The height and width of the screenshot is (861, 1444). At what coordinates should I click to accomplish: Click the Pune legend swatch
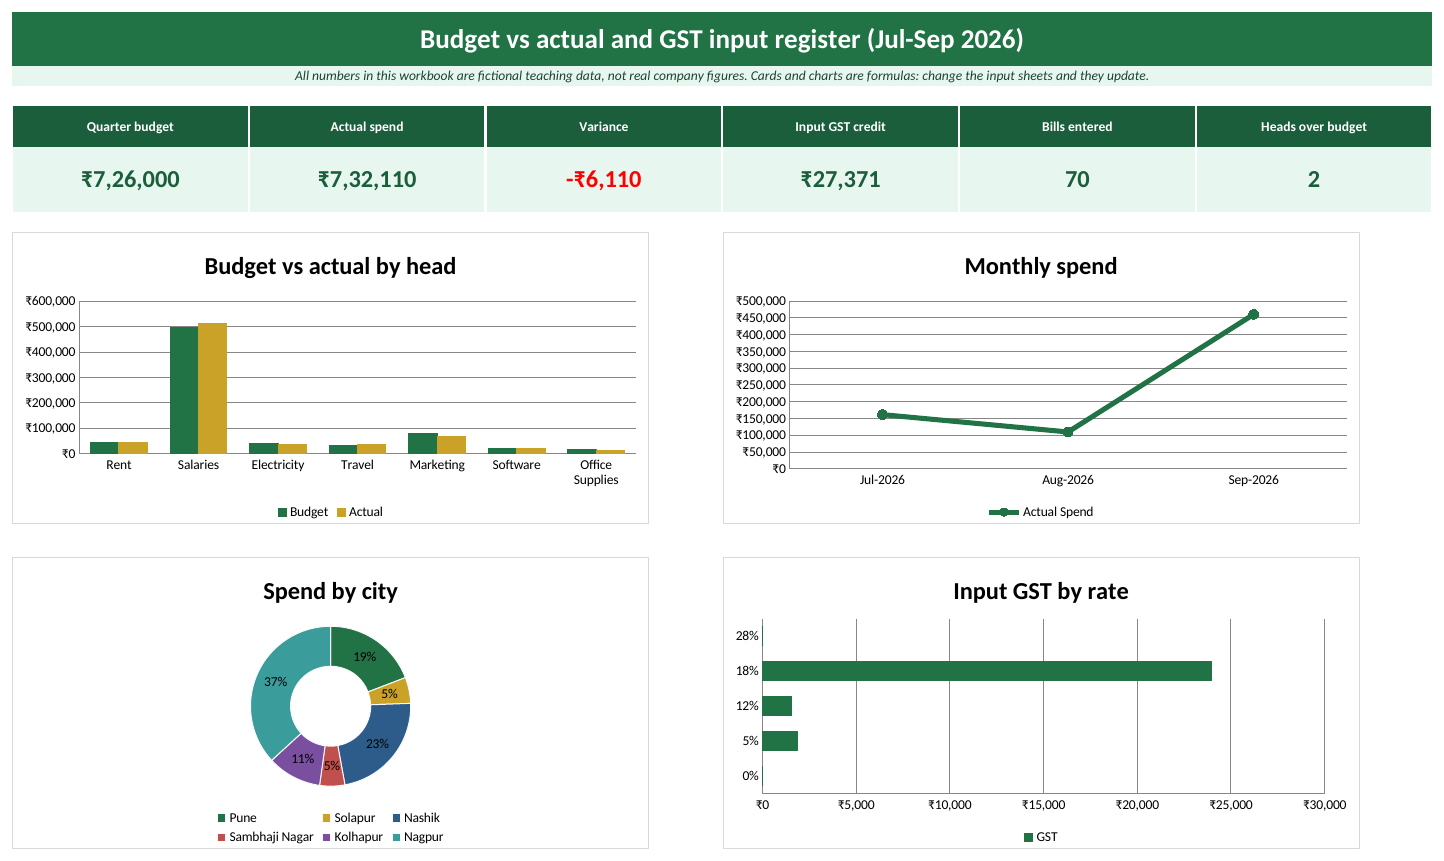(221, 818)
